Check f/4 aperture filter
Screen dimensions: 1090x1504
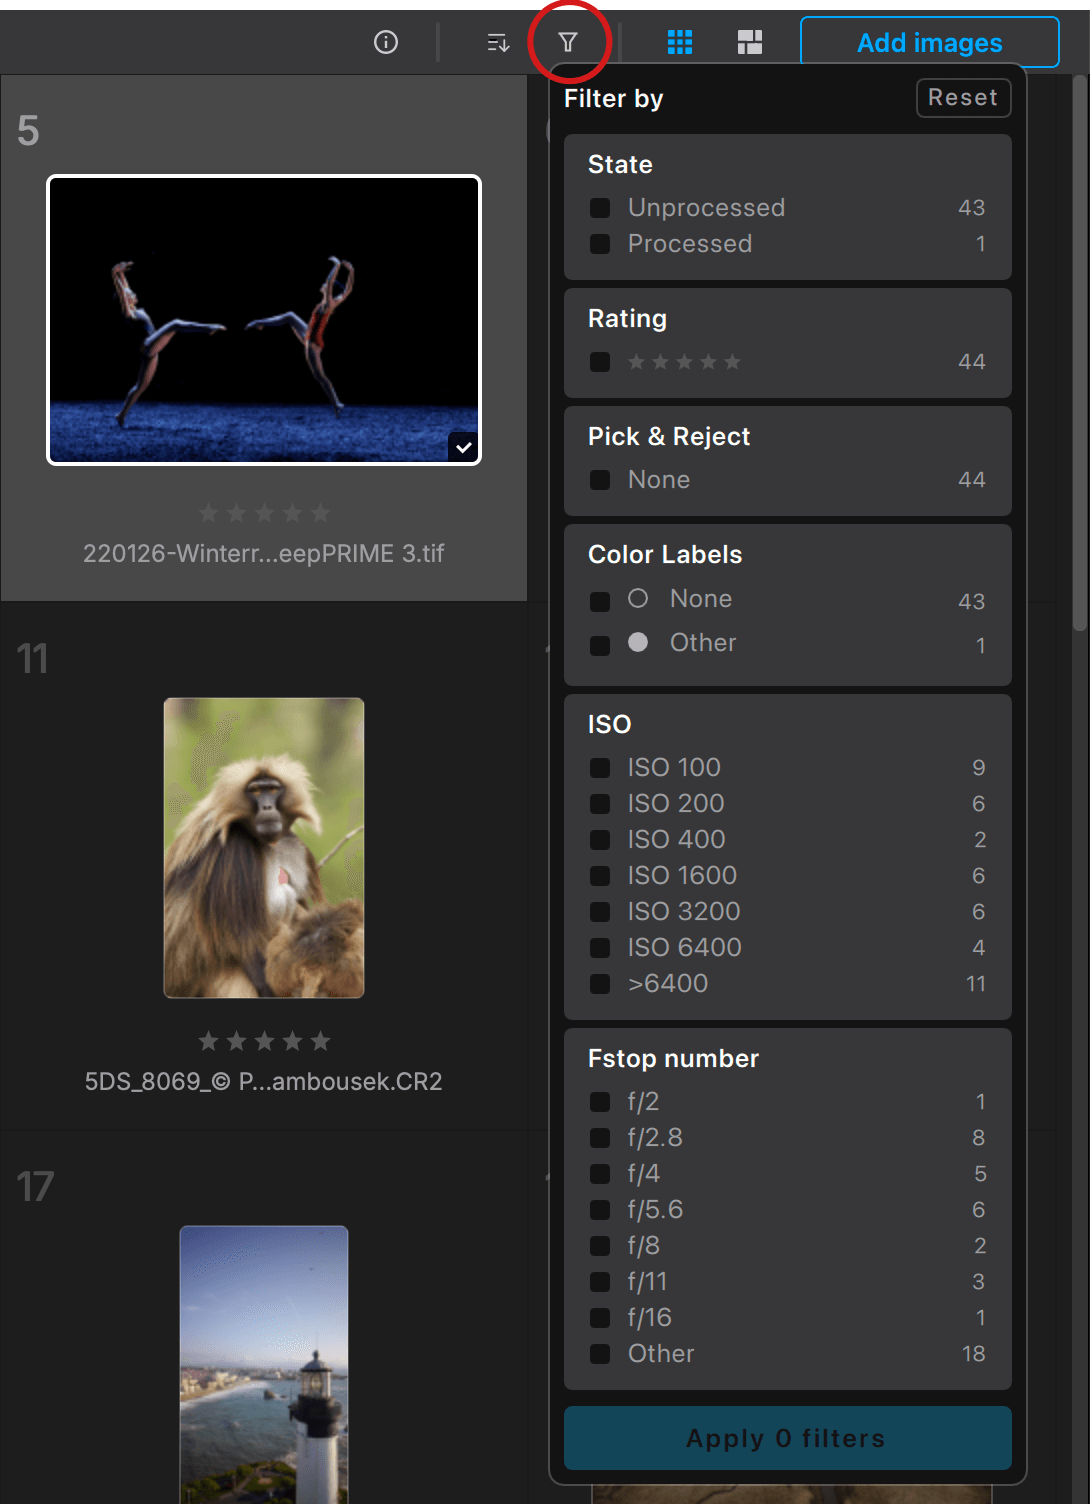tap(600, 1174)
